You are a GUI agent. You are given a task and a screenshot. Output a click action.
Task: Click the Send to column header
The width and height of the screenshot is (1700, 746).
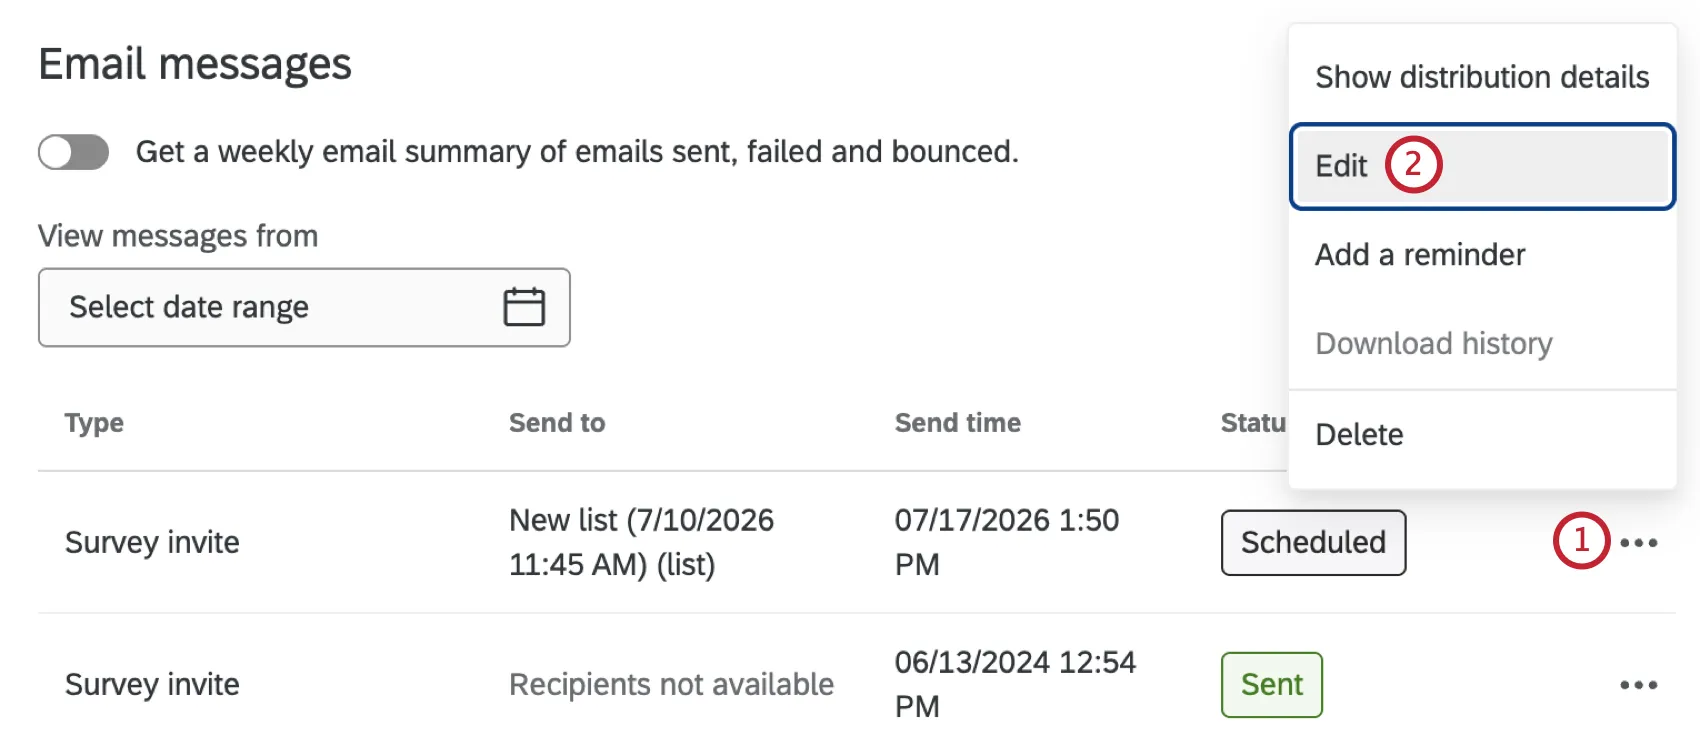tap(557, 423)
